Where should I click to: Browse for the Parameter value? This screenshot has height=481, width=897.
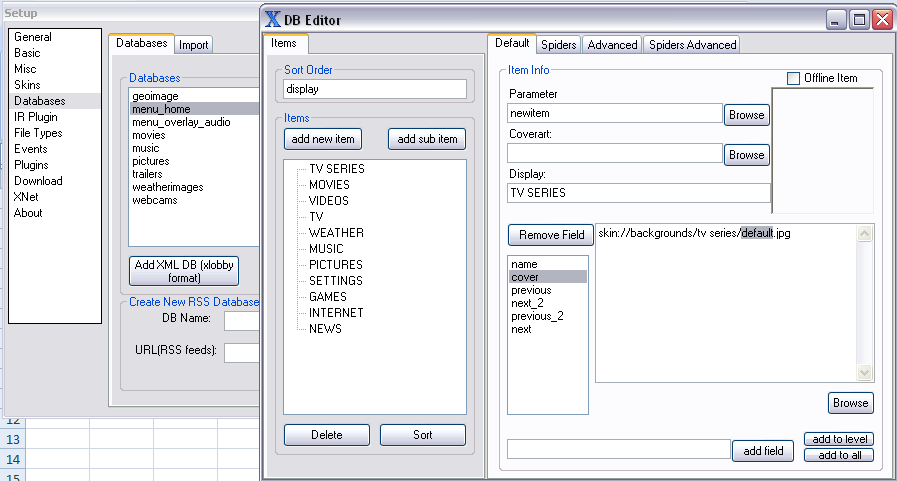click(x=747, y=115)
